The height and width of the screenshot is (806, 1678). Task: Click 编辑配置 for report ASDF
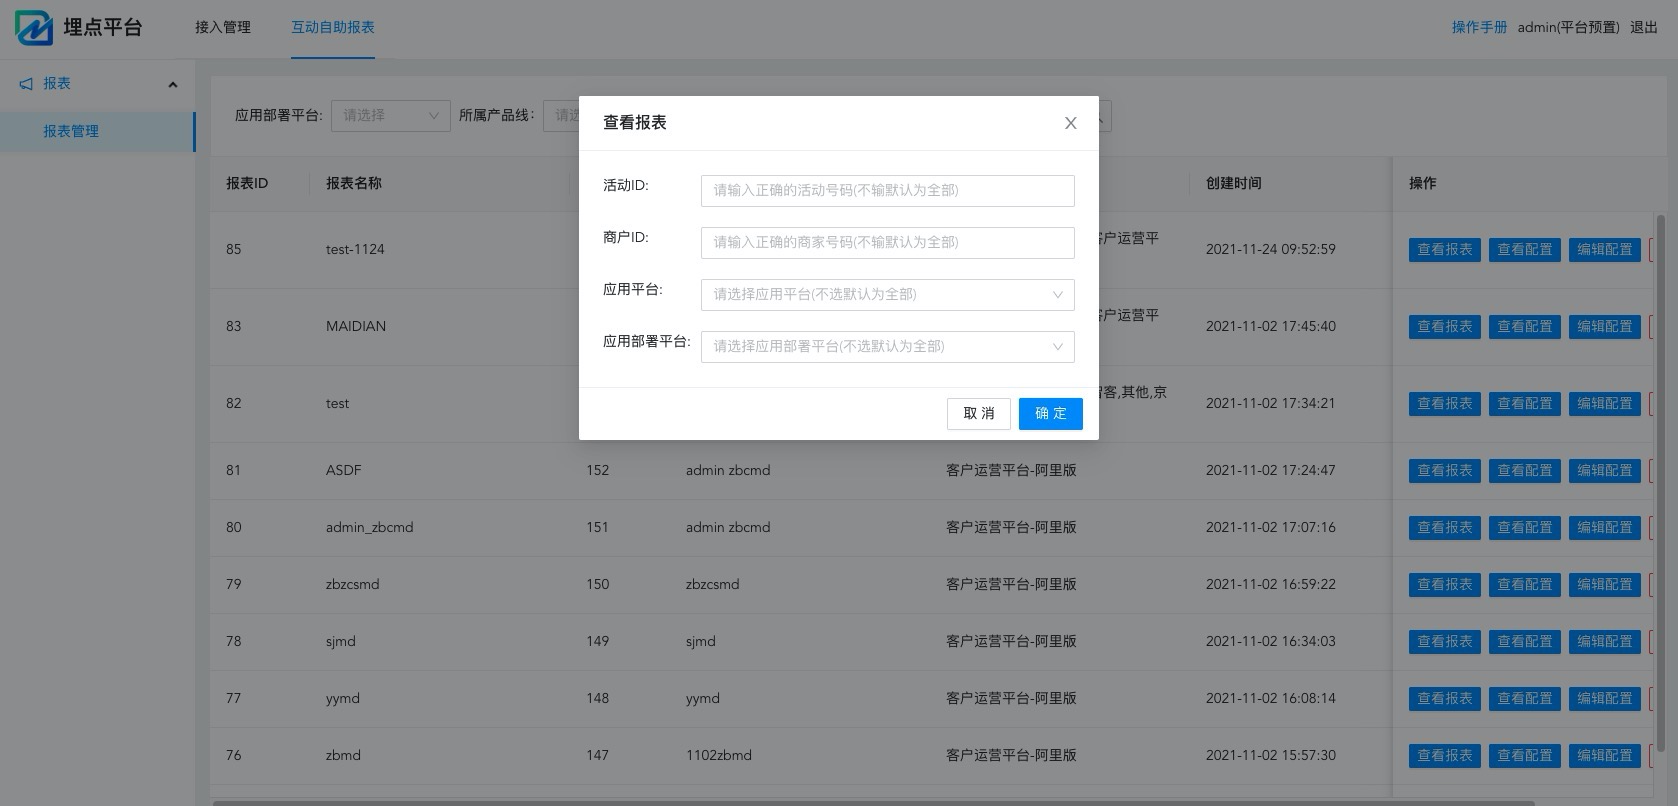pos(1604,471)
